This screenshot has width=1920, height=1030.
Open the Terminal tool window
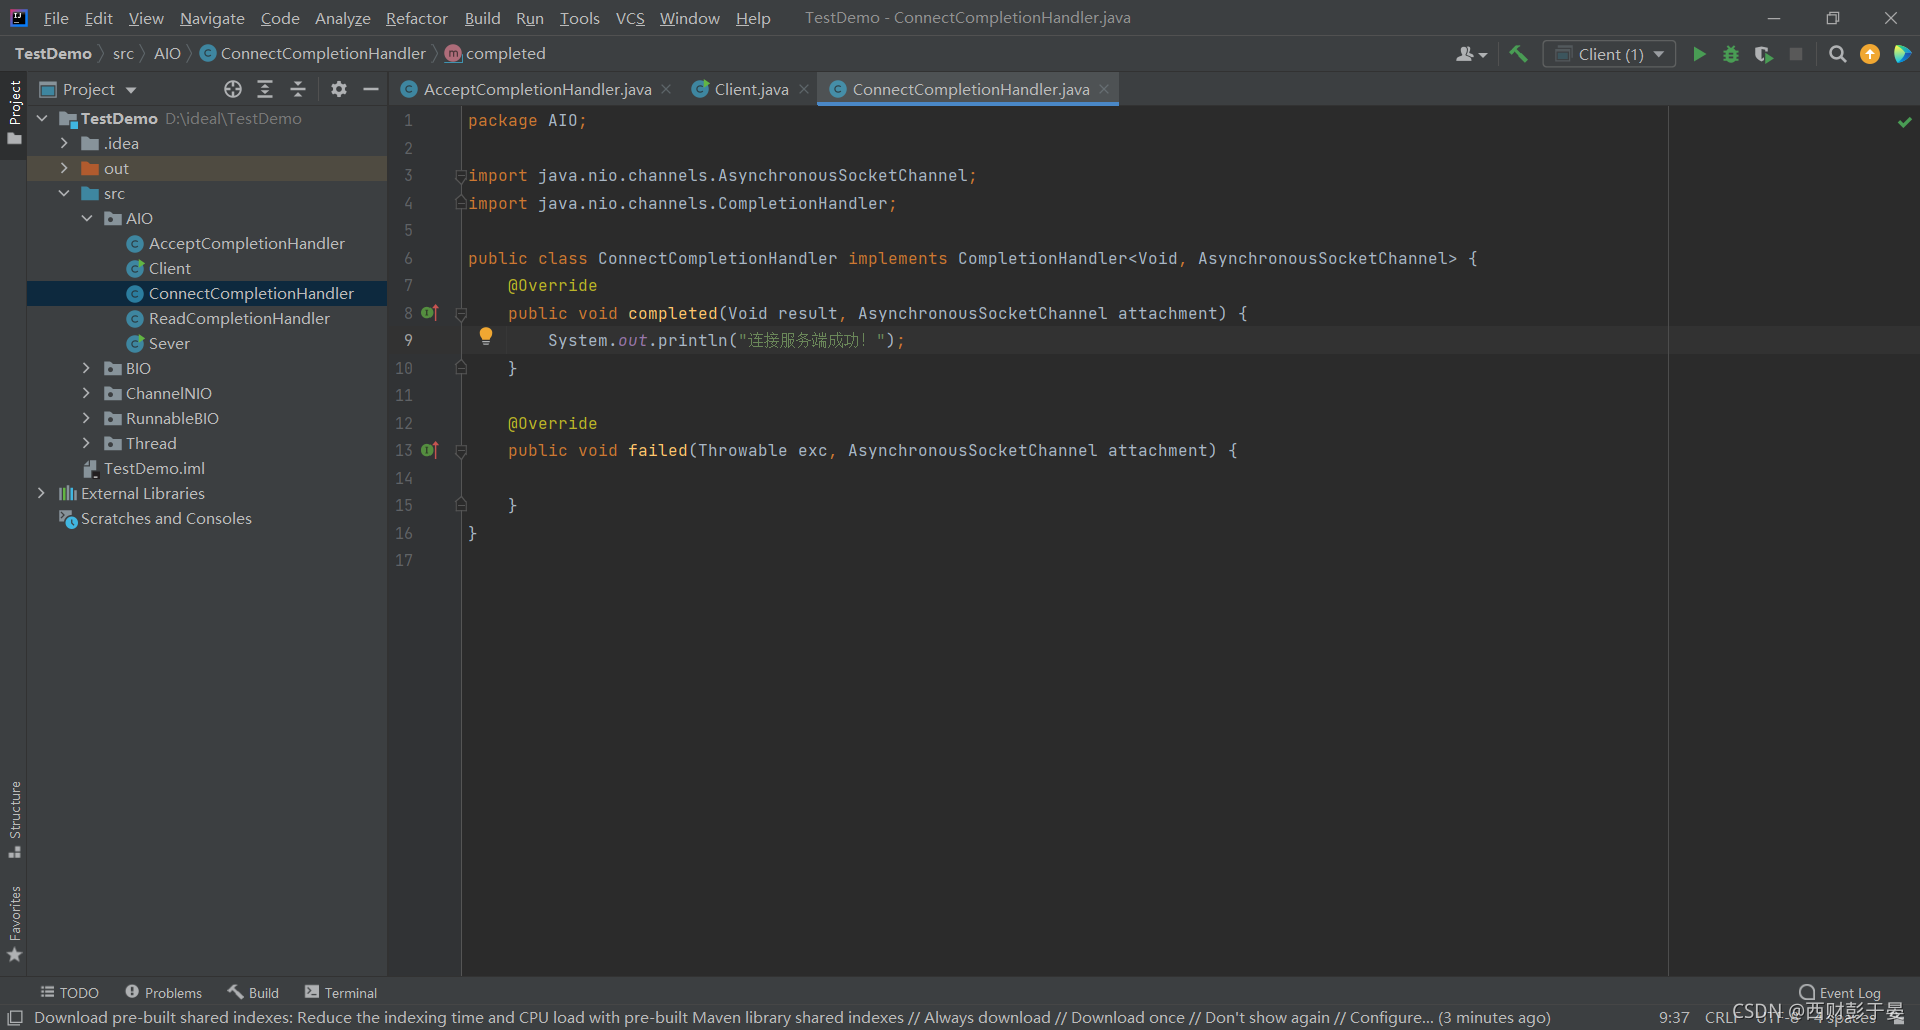coord(341,992)
